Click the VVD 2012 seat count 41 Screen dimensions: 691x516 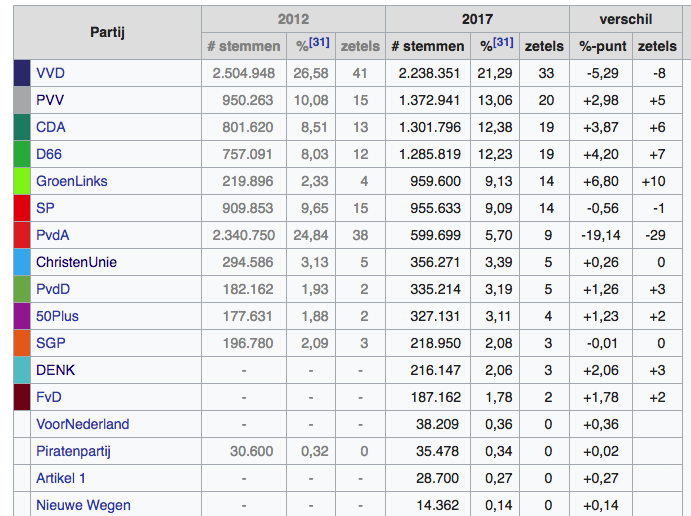click(x=360, y=73)
